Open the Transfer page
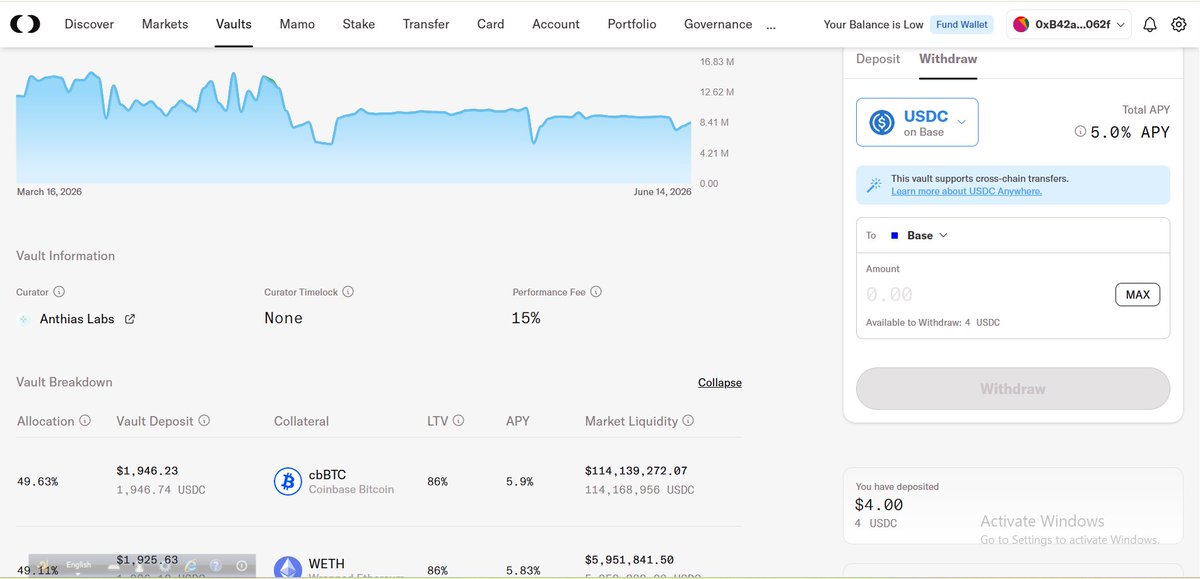This screenshot has width=1200, height=579. (426, 24)
